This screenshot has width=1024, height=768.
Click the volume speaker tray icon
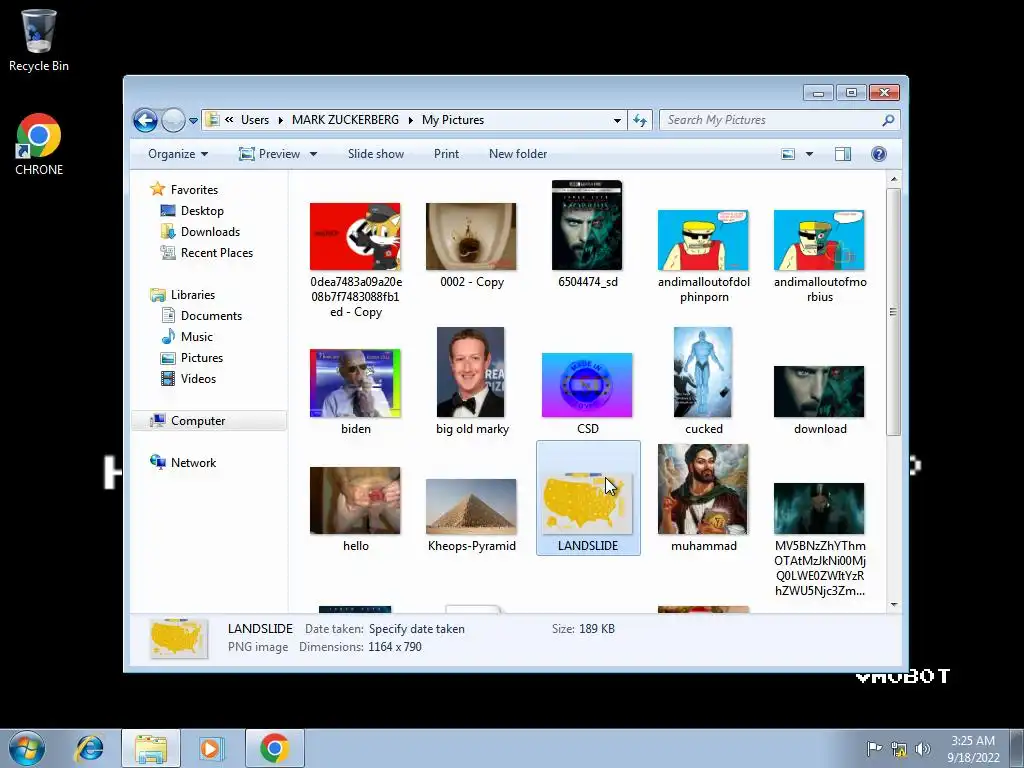(x=923, y=749)
